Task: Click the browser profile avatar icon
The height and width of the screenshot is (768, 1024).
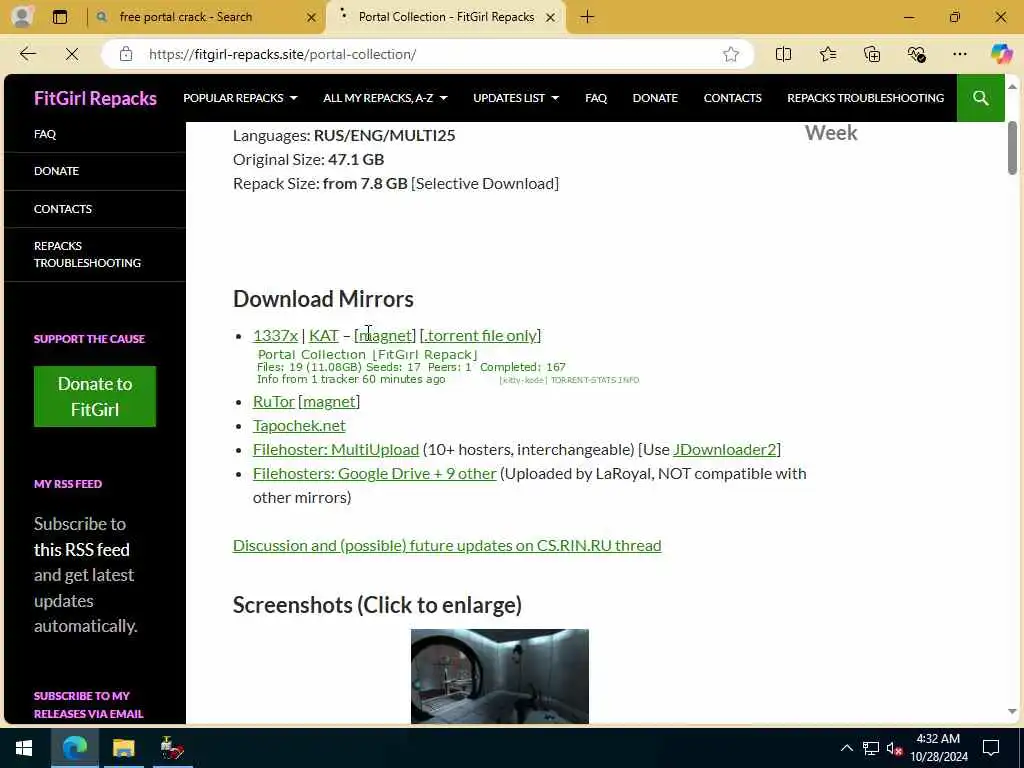Action: tap(22, 16)
